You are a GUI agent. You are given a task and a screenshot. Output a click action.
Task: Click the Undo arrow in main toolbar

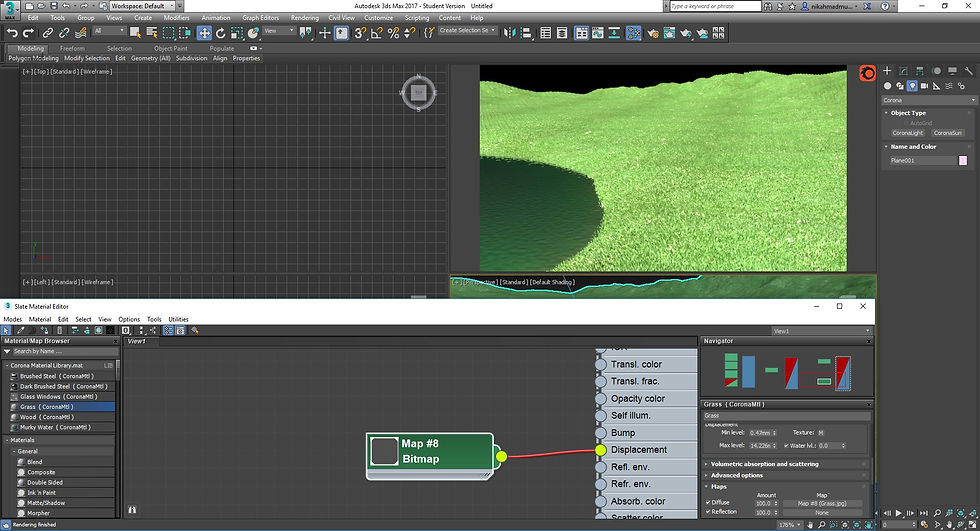(x=12, y=33)
